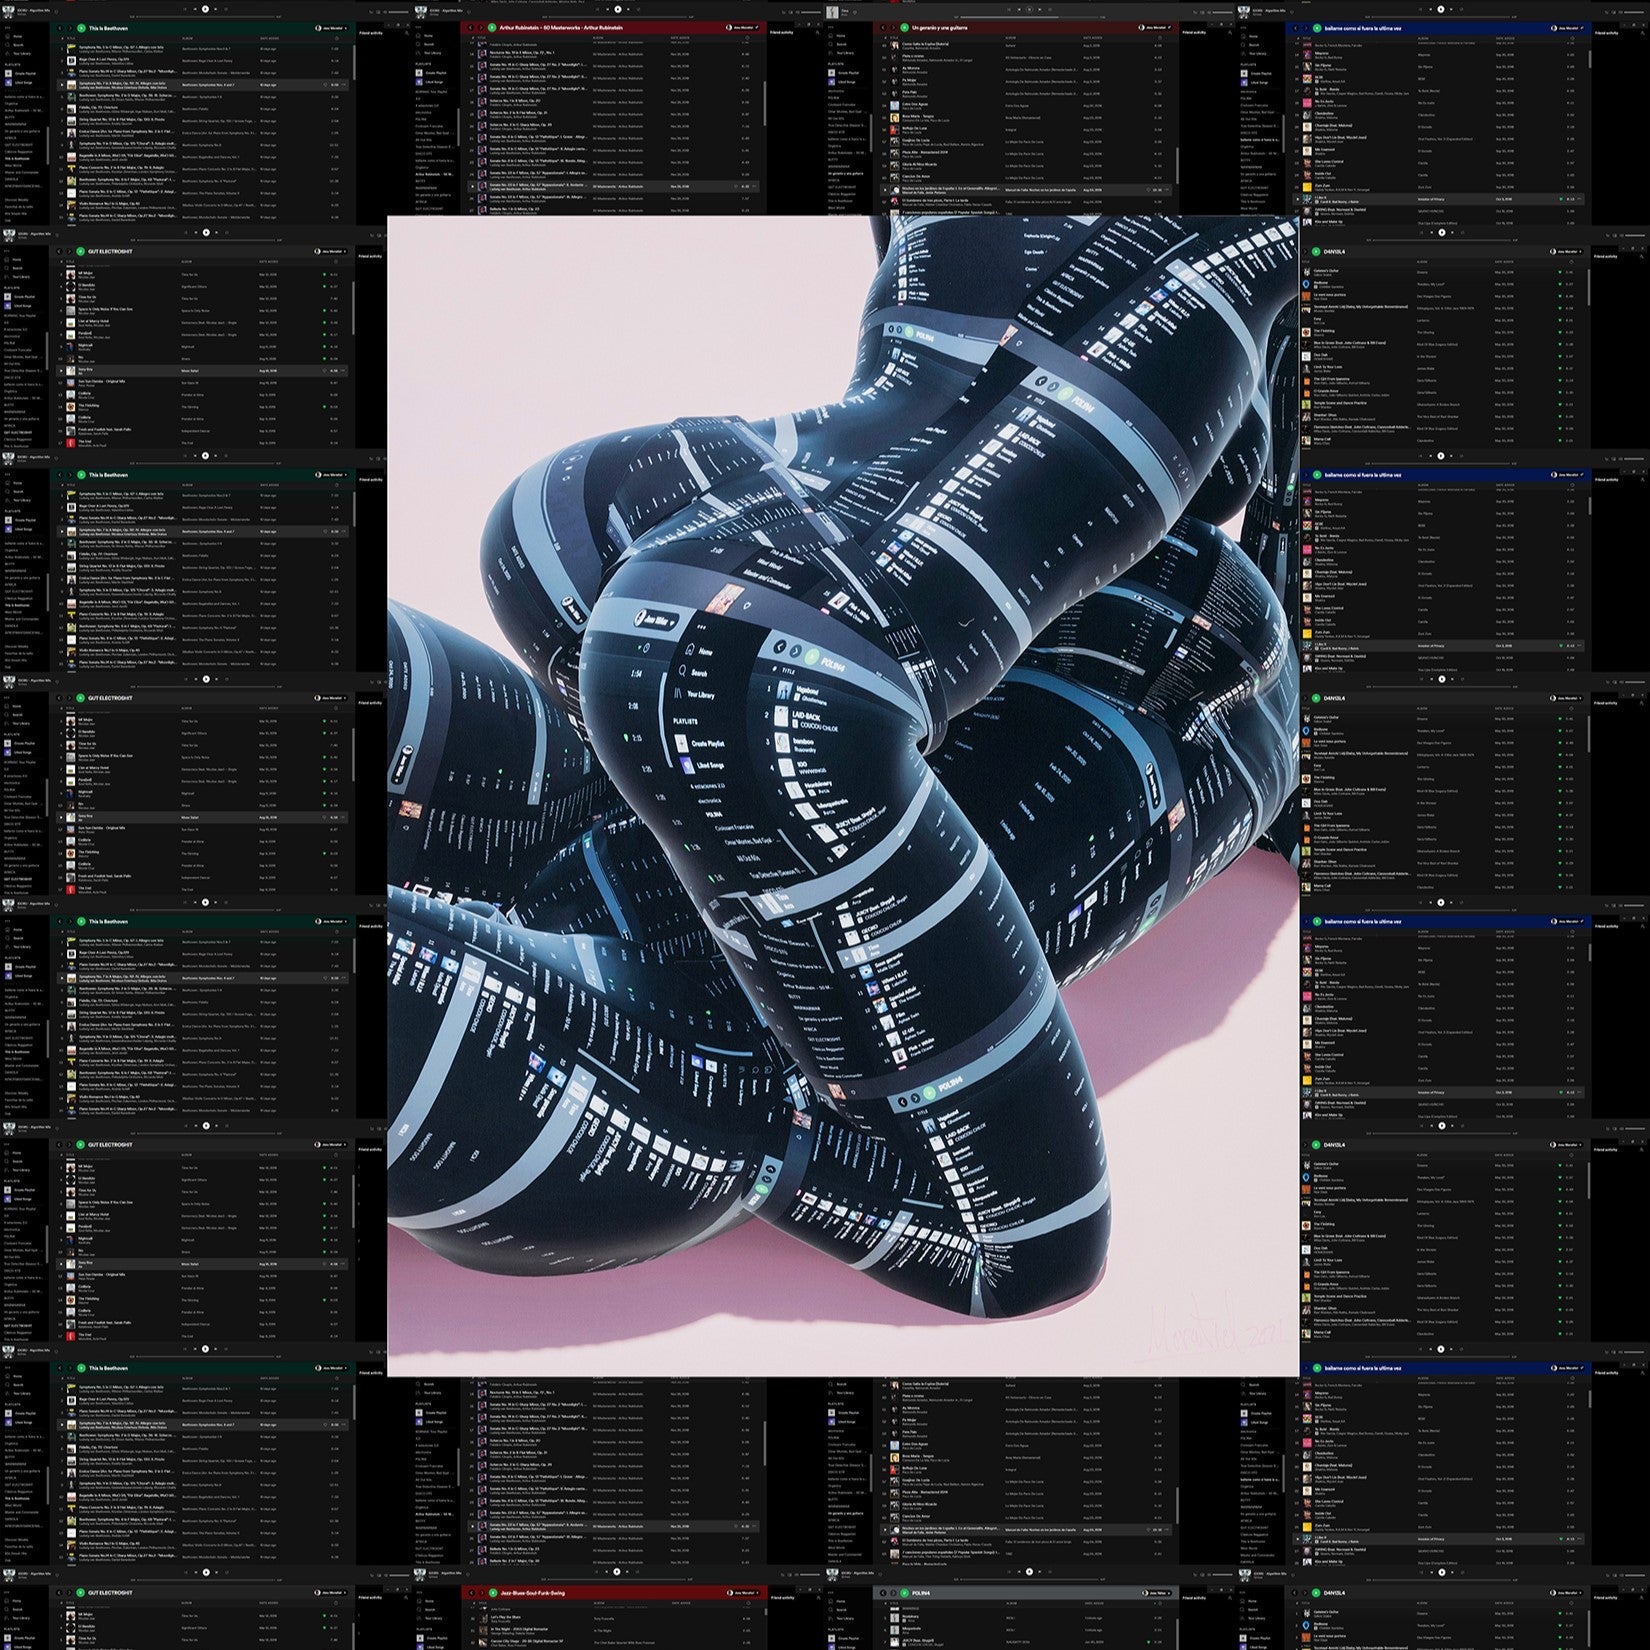The width and height of the screenshot is (1650, 1650).
Task: Hit the green play button beside POLIN4 title
Action: point(904,1593)
